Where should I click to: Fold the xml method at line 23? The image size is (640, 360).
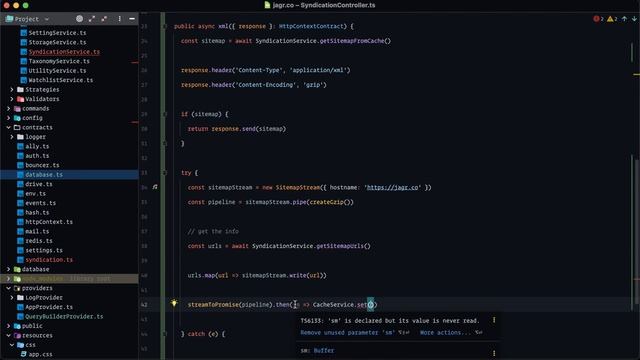165,26
